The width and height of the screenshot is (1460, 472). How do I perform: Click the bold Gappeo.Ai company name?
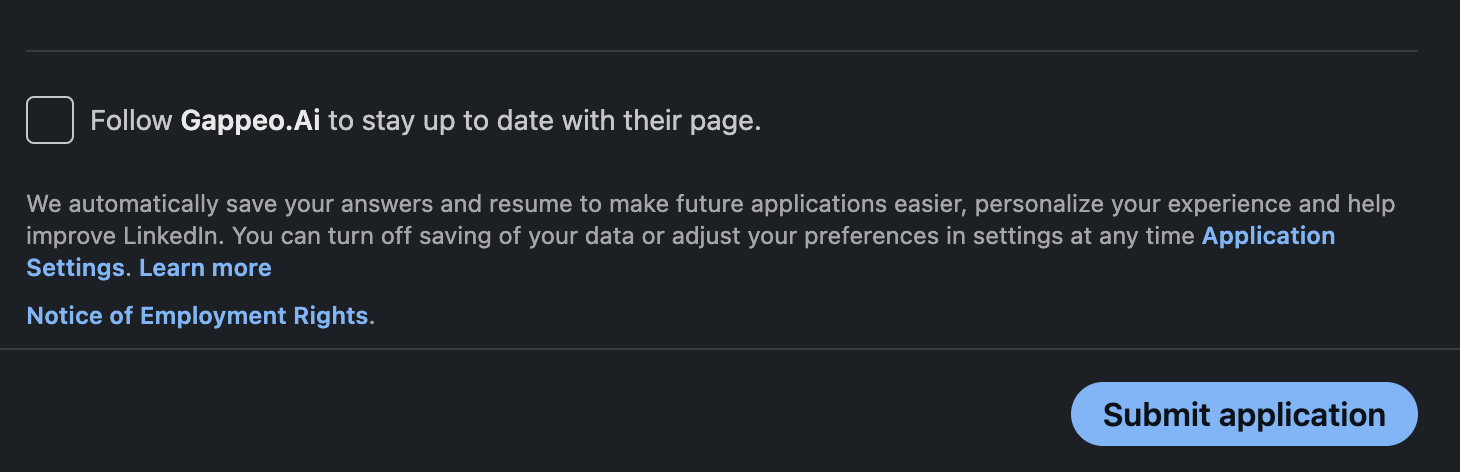pyautogui.click(x=250, y=121)
